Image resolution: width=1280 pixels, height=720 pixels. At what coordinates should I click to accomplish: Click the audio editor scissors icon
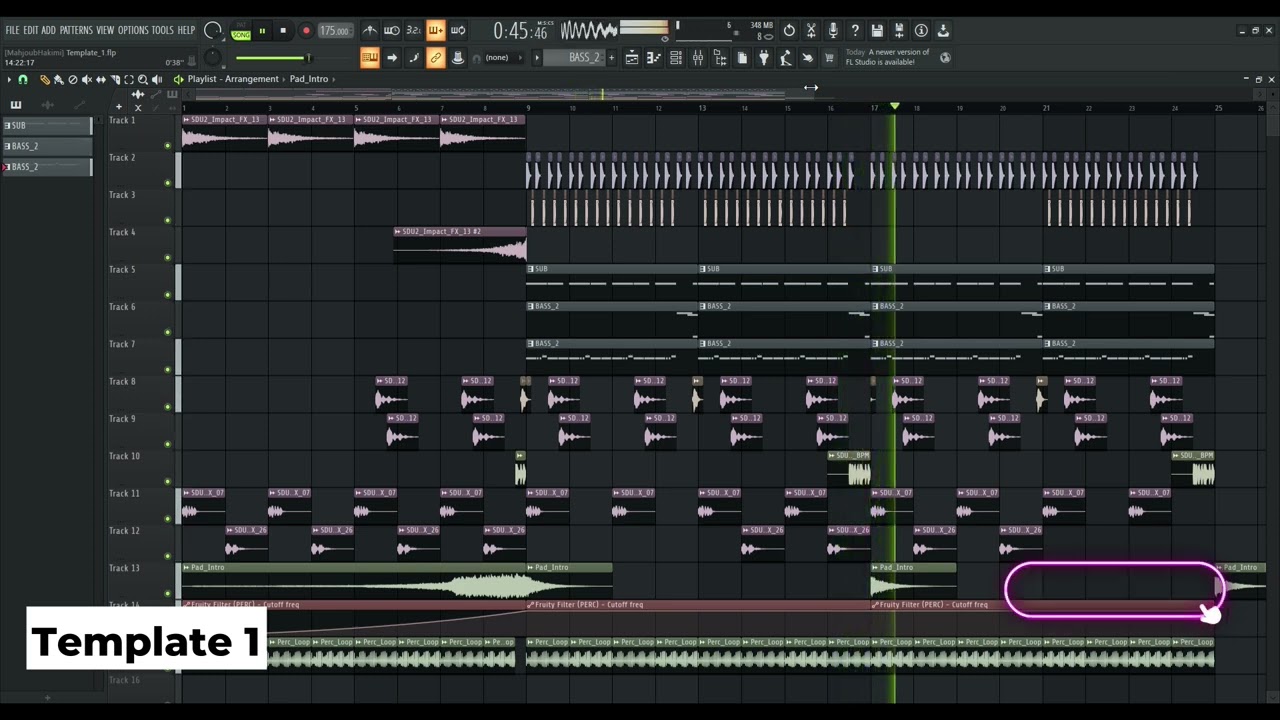(811, 30)
